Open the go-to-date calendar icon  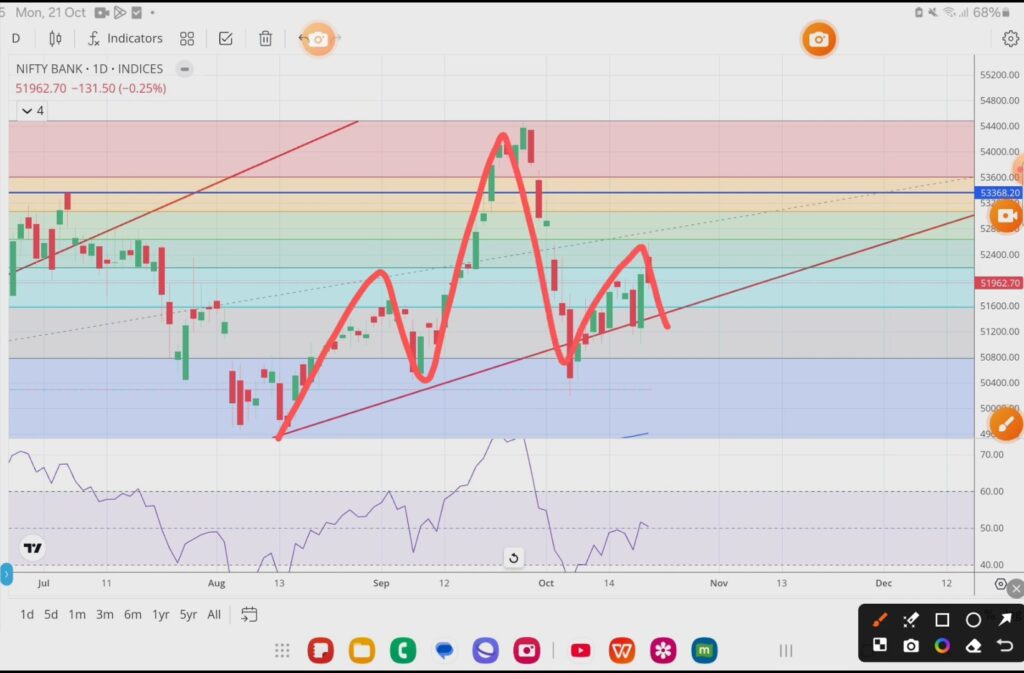[x=249, y=614]
